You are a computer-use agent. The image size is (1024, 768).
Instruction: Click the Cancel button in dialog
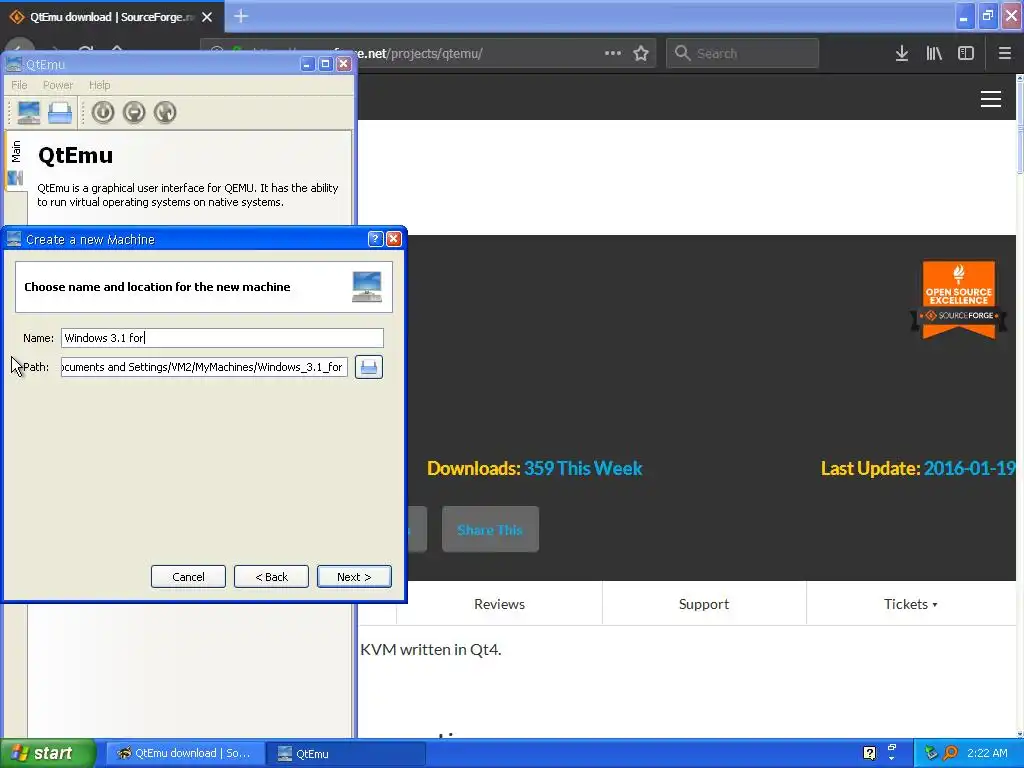click(188, 577)
